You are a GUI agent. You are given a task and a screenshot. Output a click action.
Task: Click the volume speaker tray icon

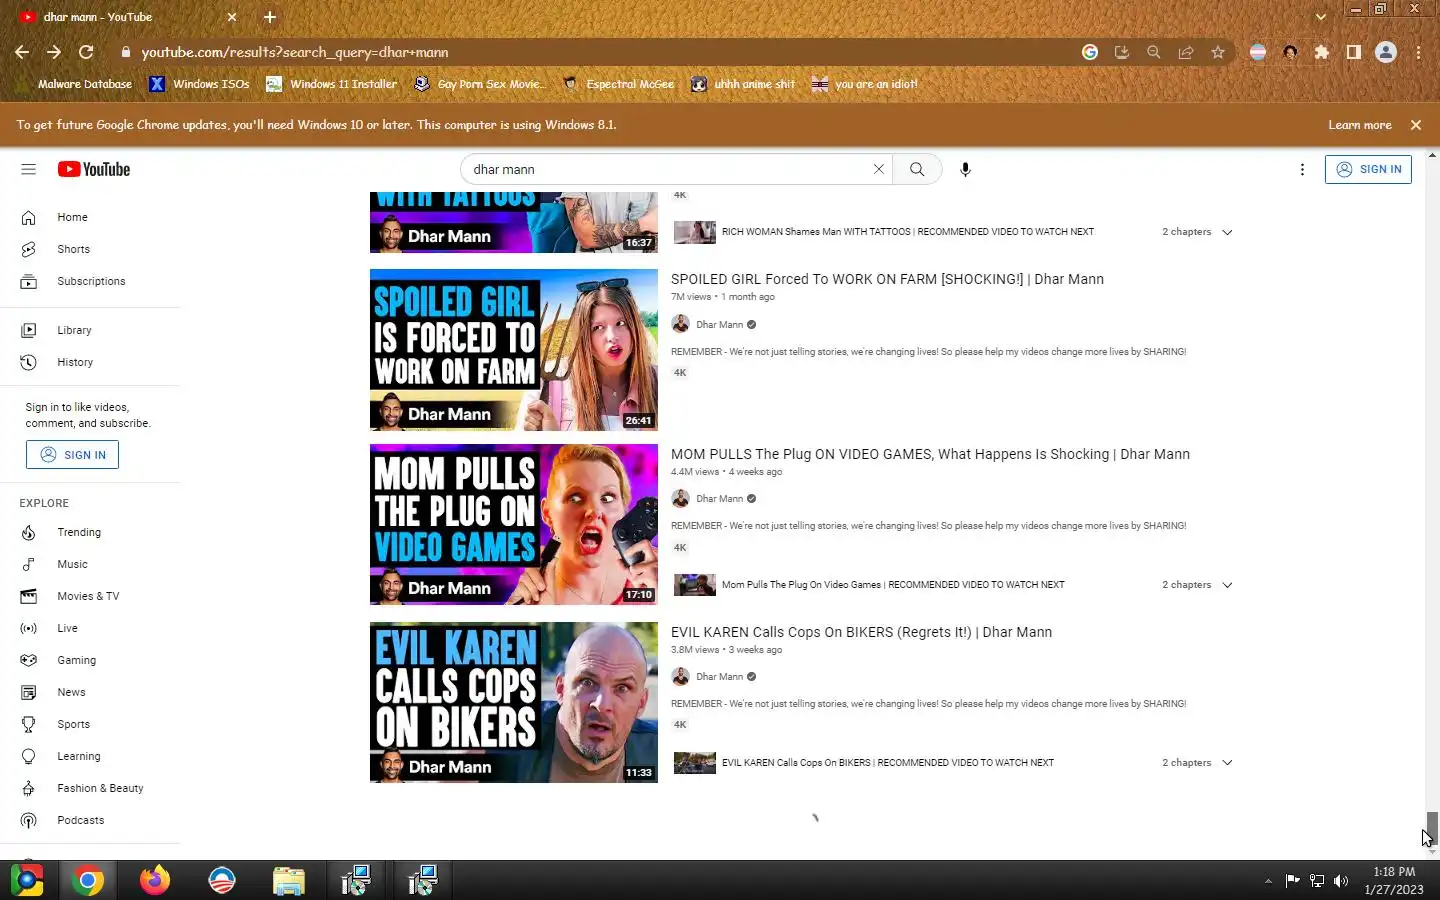tap(1341, 880)
